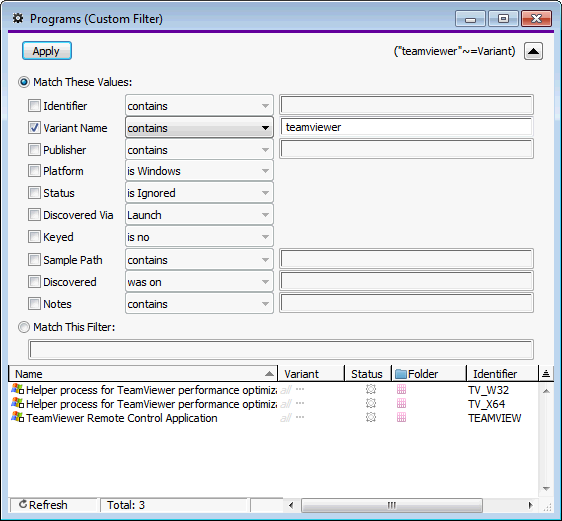This screenshot has height=521, width=562.
Task: Collapse the filter panel with triangle button
Action: tap(533, 51)
